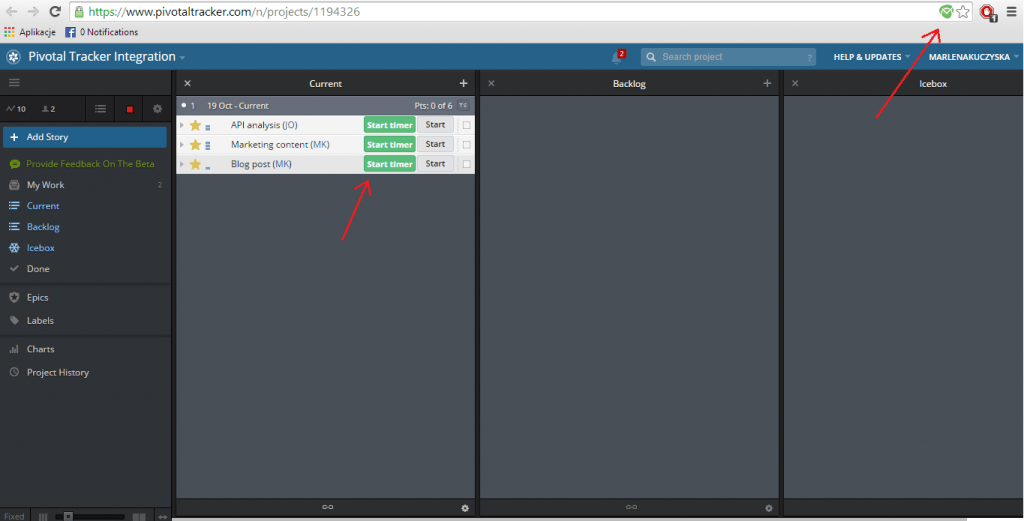Close the Icebox panel
The width and height of the screenshot is (1024, 521).
[795, 84]
